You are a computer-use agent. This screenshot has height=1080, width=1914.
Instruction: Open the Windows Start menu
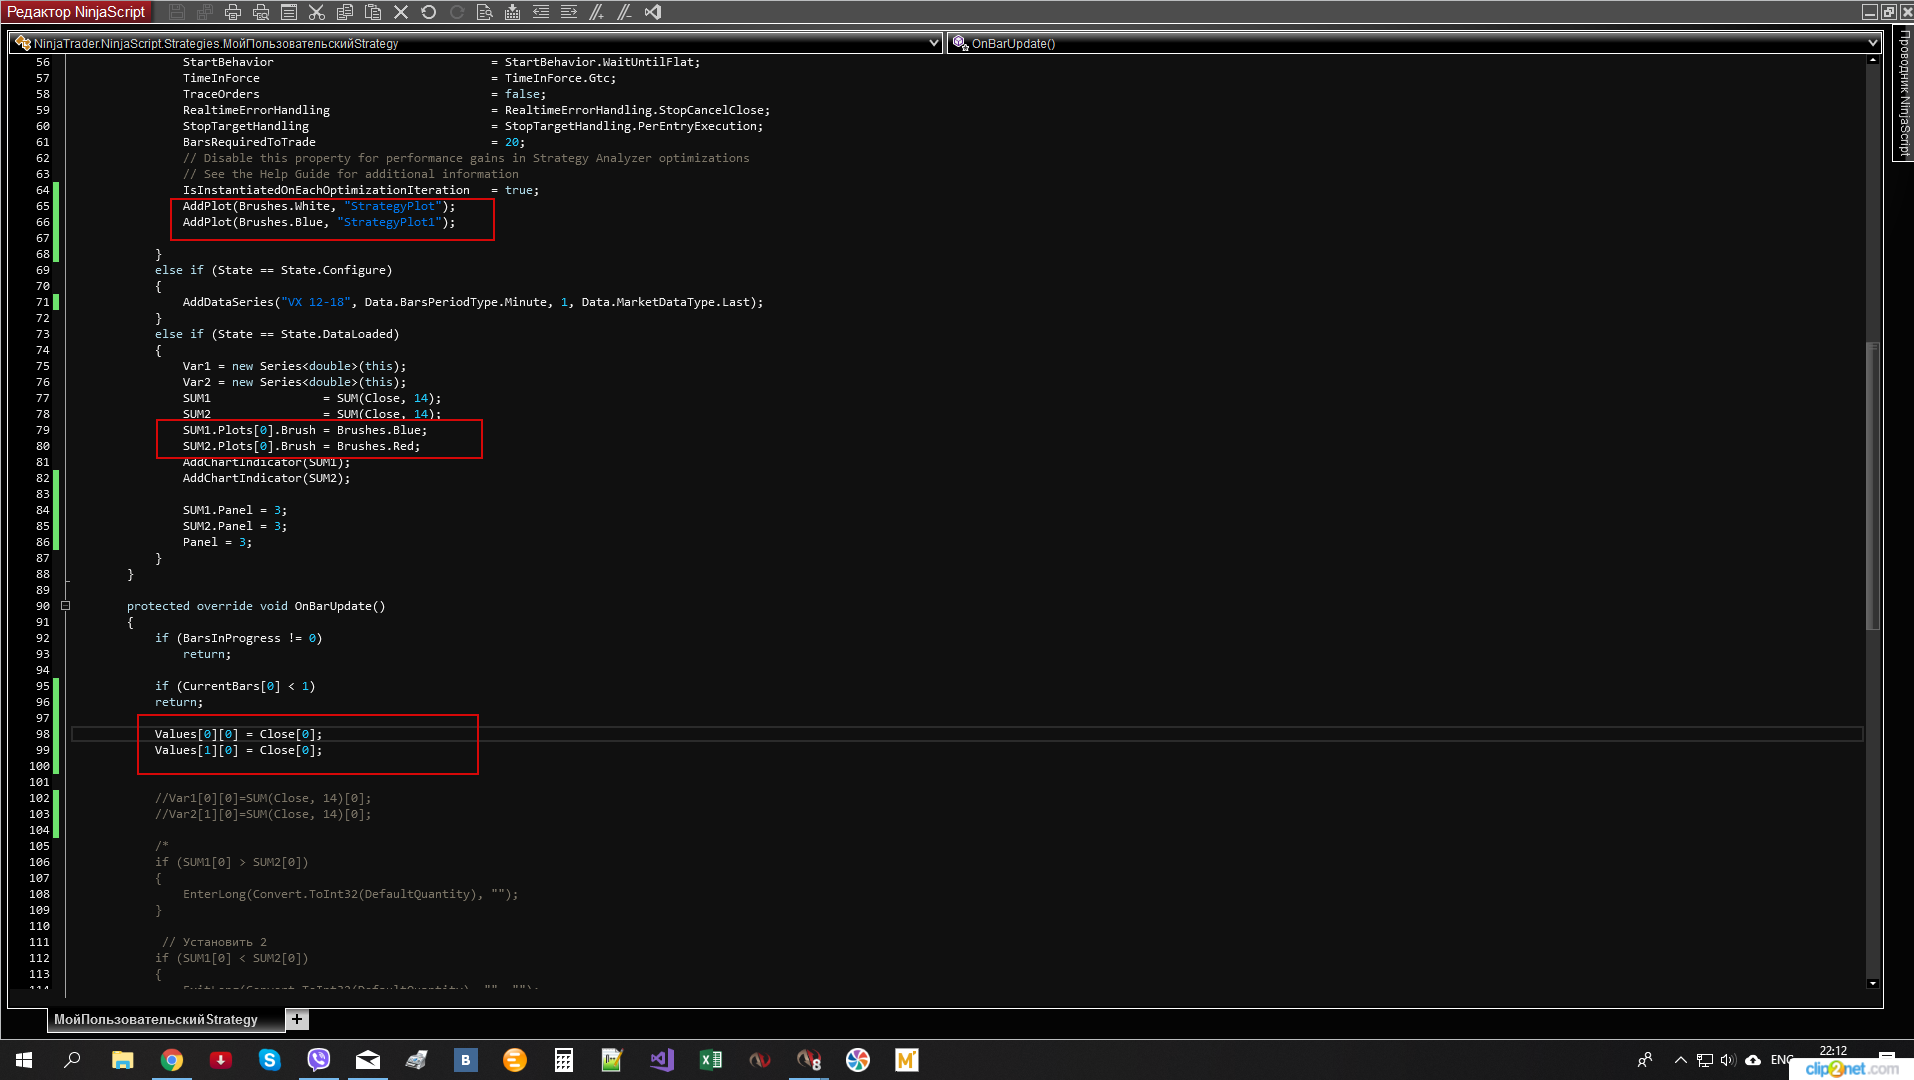click(x=24, y=1060)
